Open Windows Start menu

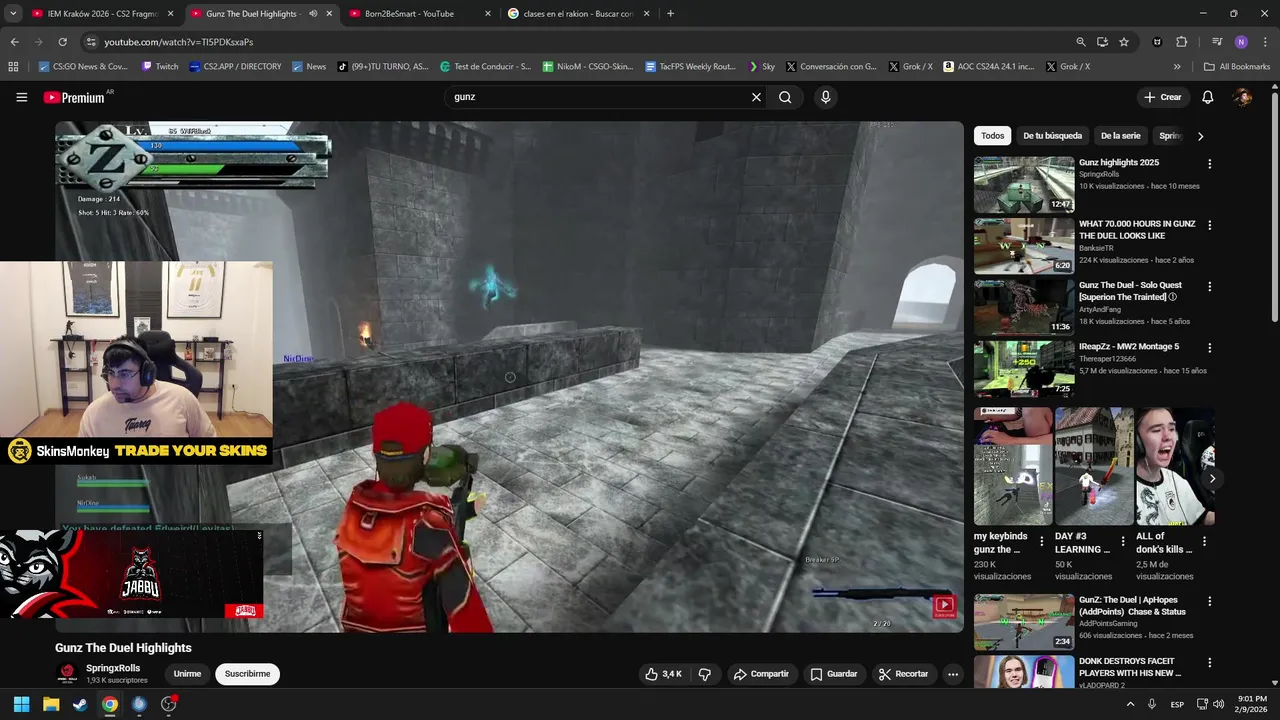21,704
